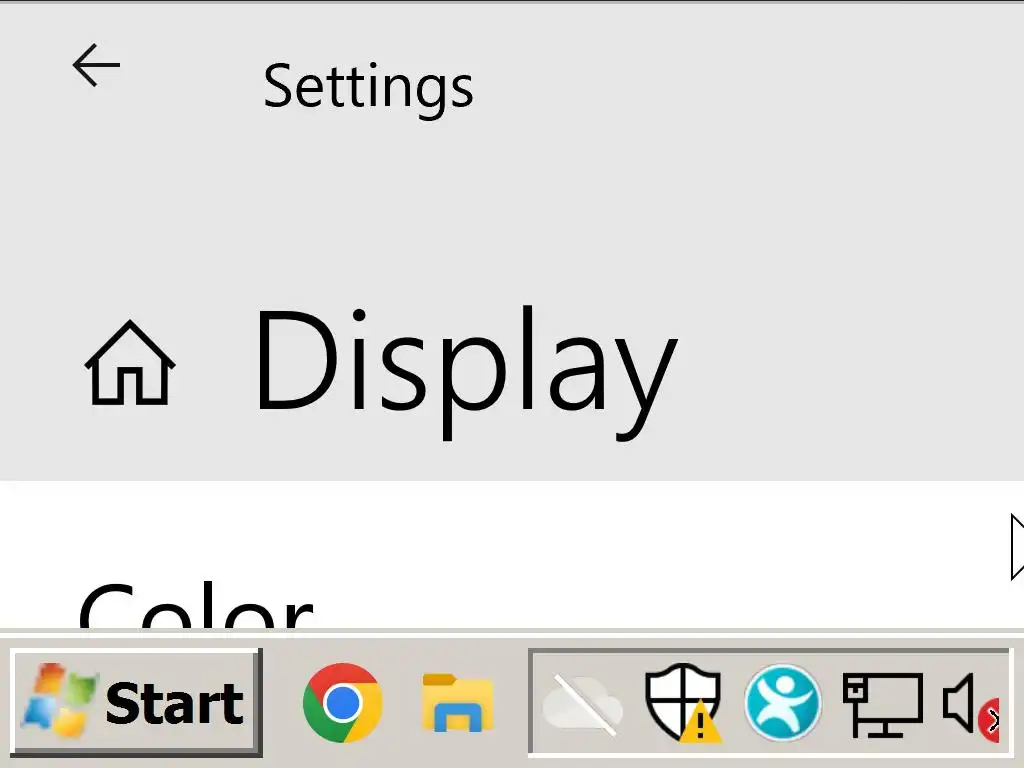Click the yellow warning badge on shield
This screenshot has height=768, width=1024.
(701, 722)
